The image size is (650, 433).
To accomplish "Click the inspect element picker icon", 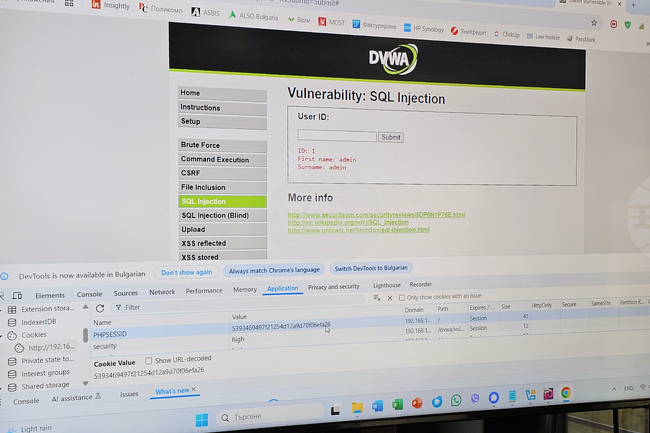I will pos(3,295).
